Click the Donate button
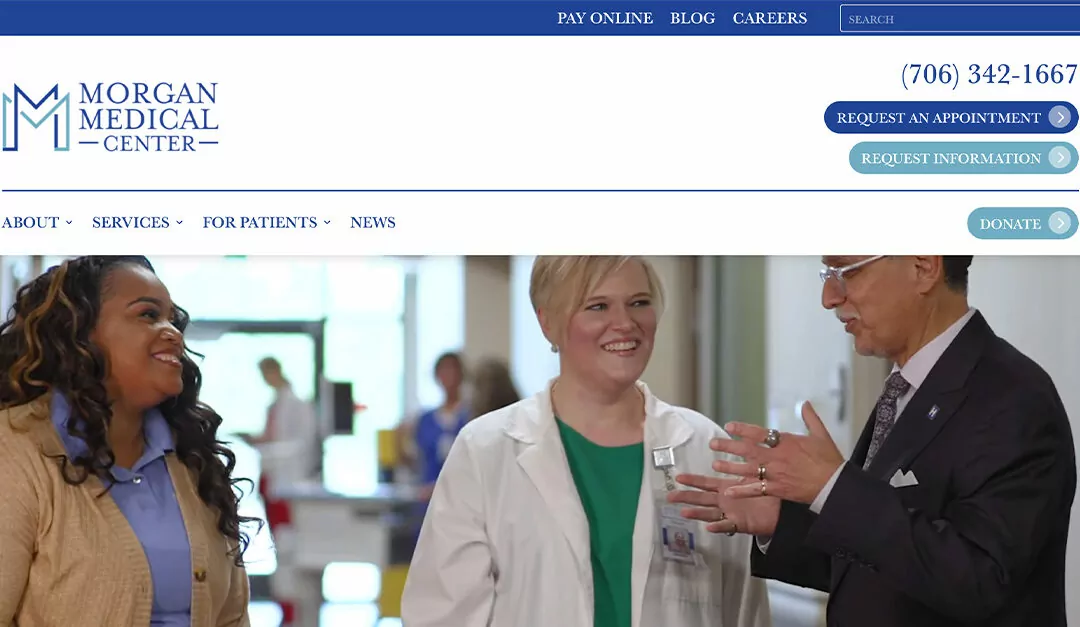 pos(1023,223)
